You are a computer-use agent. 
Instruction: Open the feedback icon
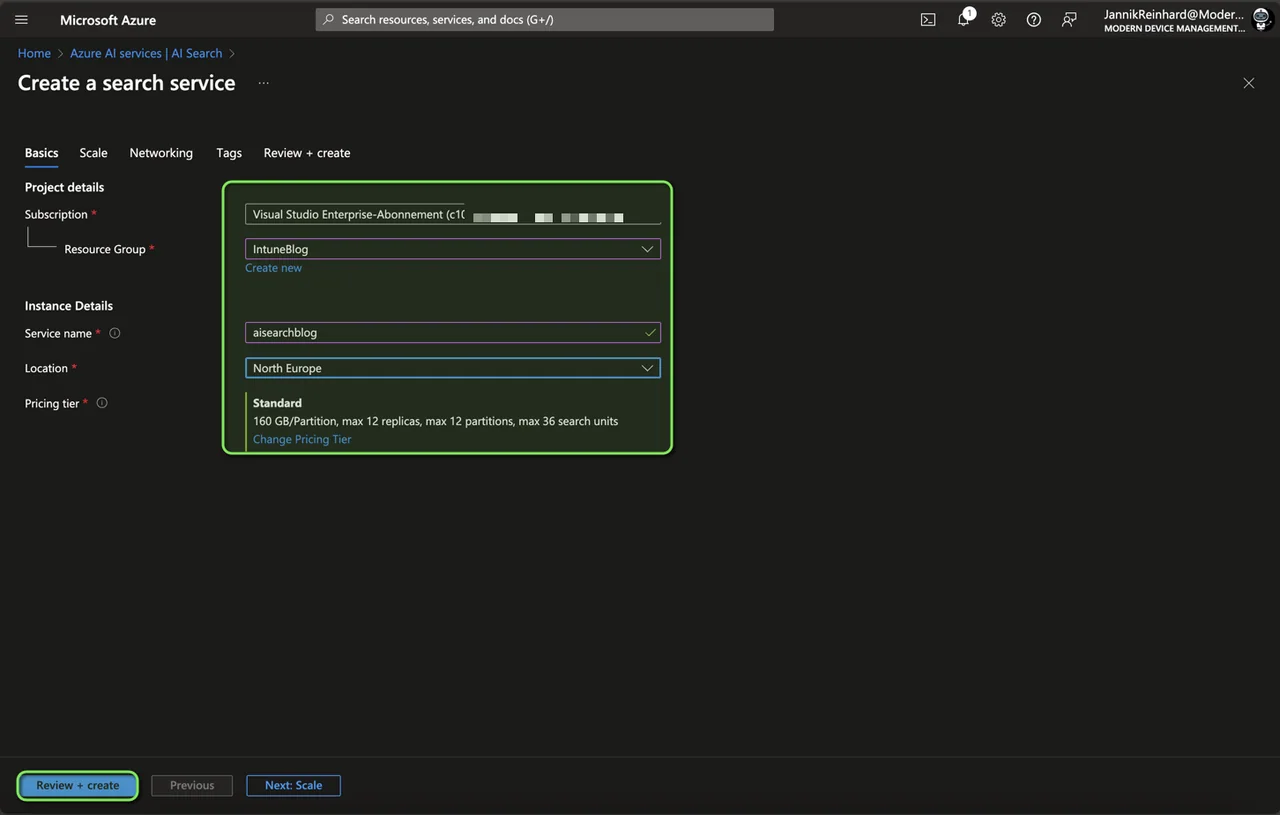[x=1069, y=20]
